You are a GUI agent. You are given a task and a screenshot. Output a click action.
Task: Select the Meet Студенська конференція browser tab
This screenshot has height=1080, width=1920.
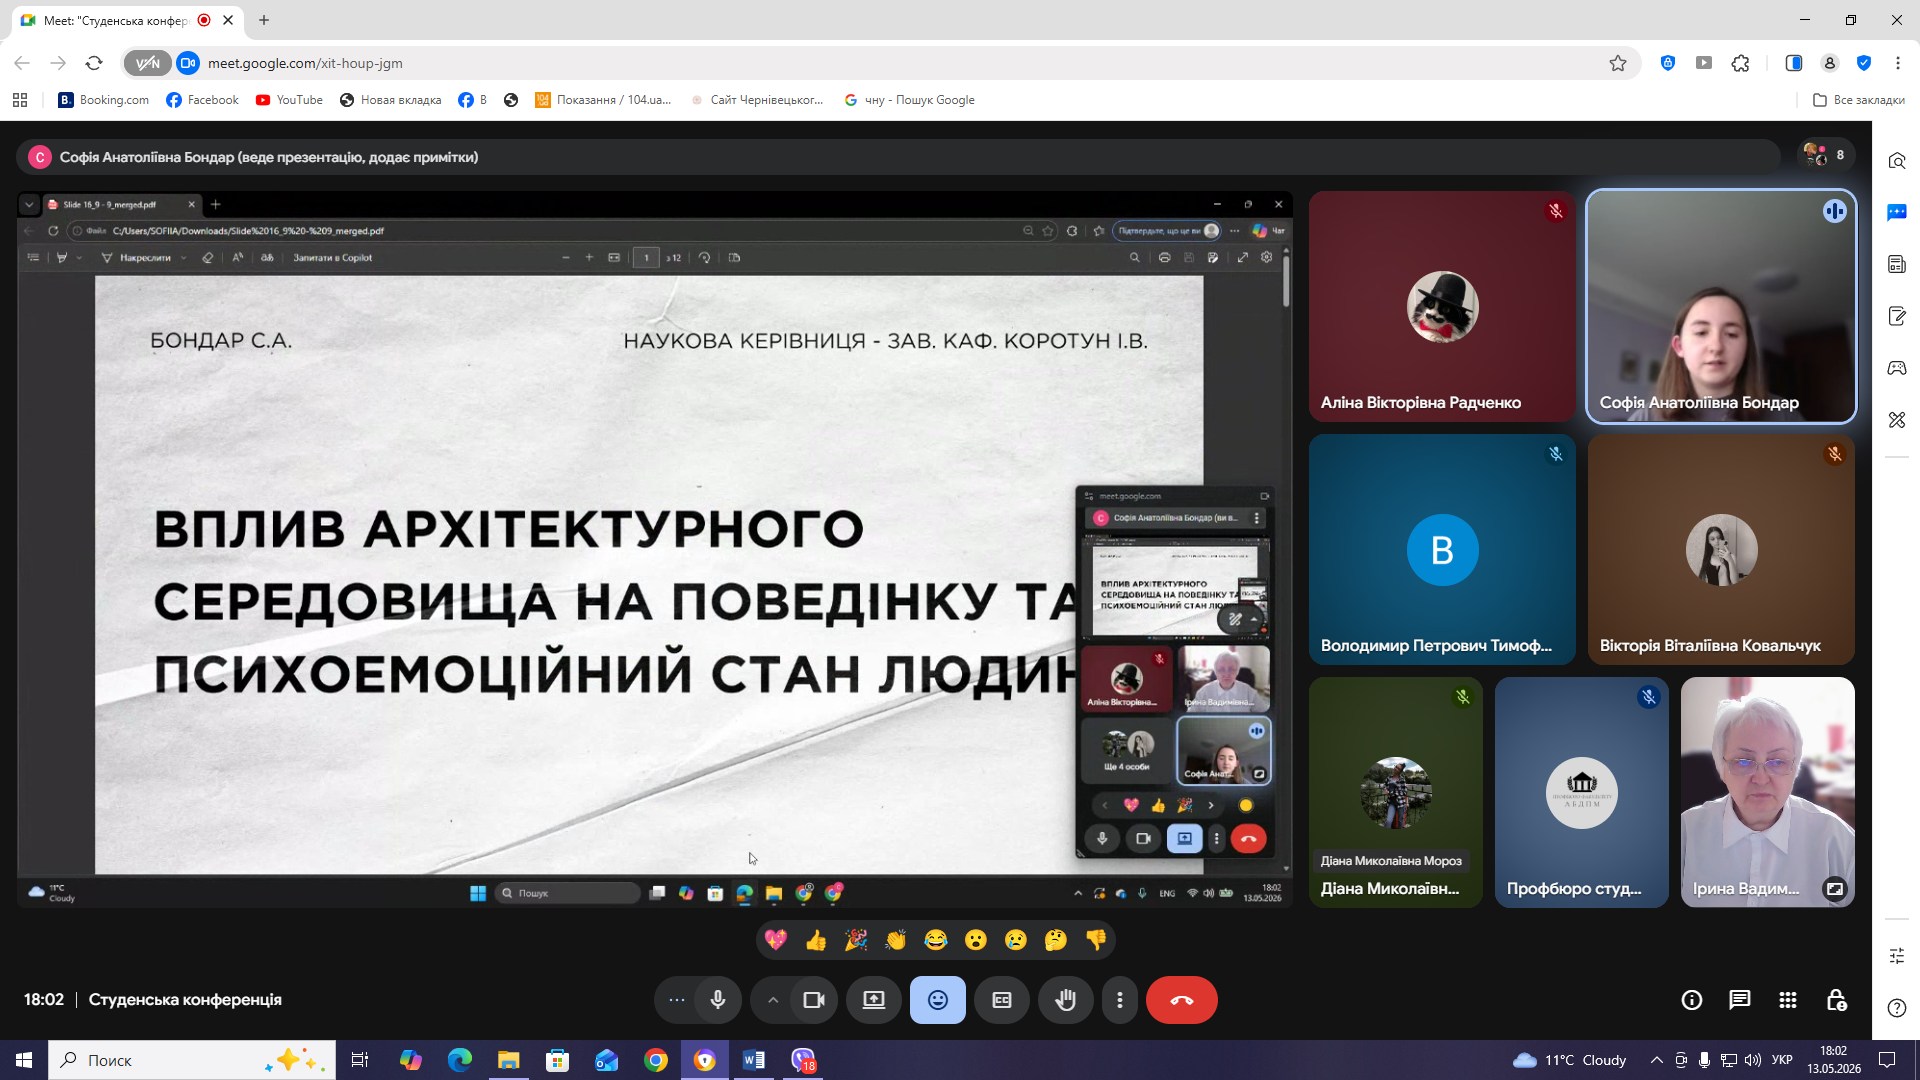coord(115,20)
